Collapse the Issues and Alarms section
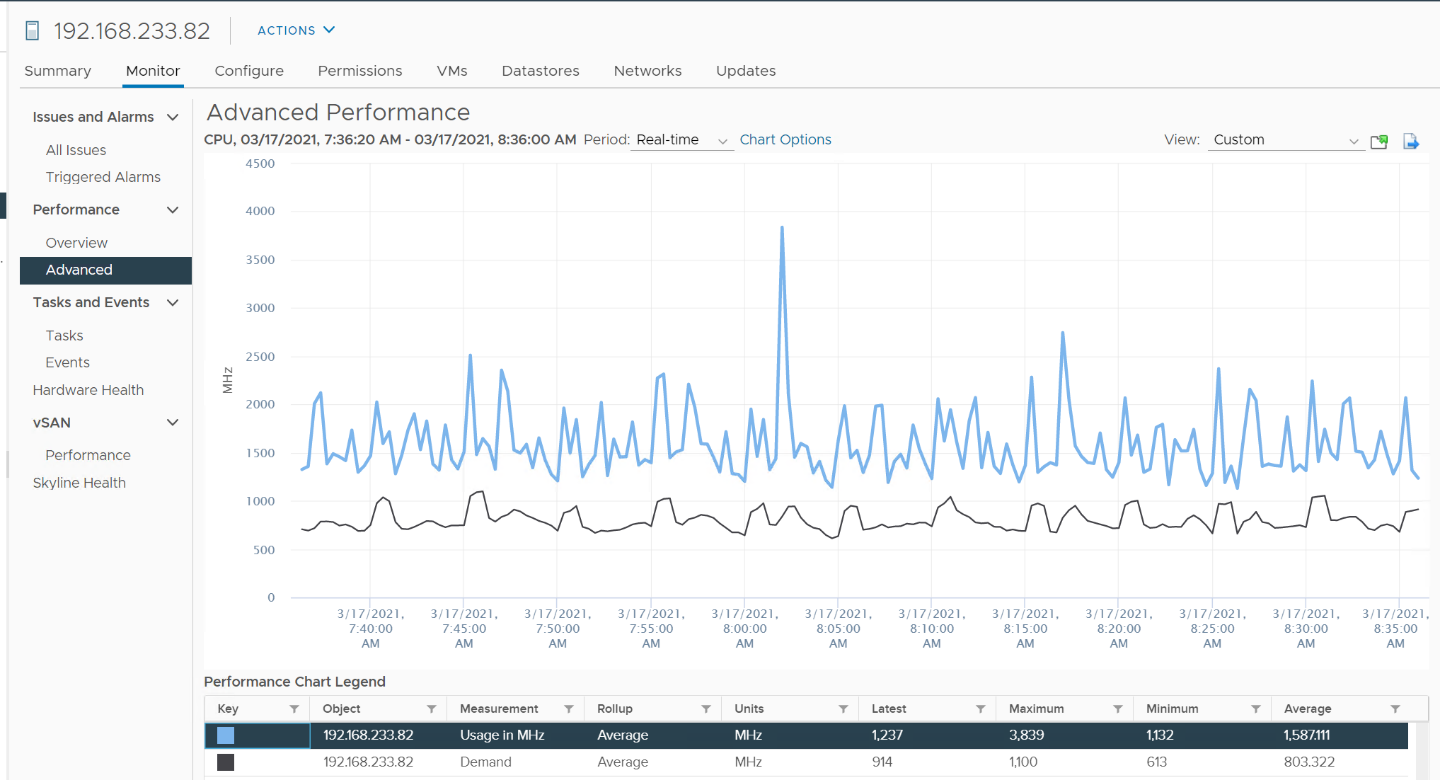Image resolution: width=1440 pixels, height=780 pixels. click(172, 117)
